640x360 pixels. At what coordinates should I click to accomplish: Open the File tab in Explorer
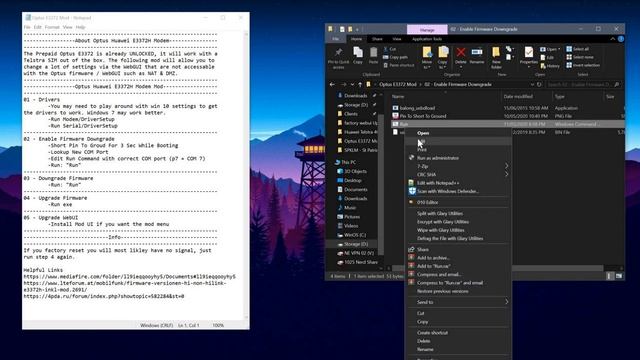(336, 39)
